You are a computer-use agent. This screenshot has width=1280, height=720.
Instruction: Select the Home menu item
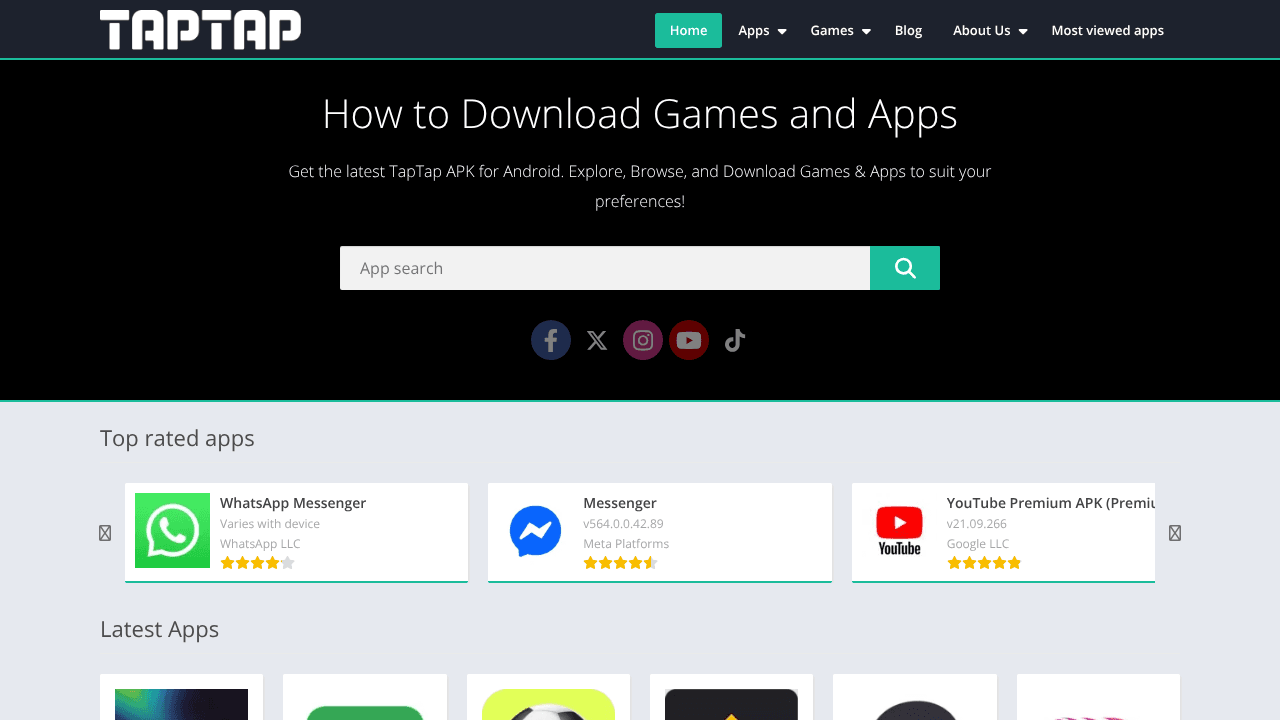688,30
